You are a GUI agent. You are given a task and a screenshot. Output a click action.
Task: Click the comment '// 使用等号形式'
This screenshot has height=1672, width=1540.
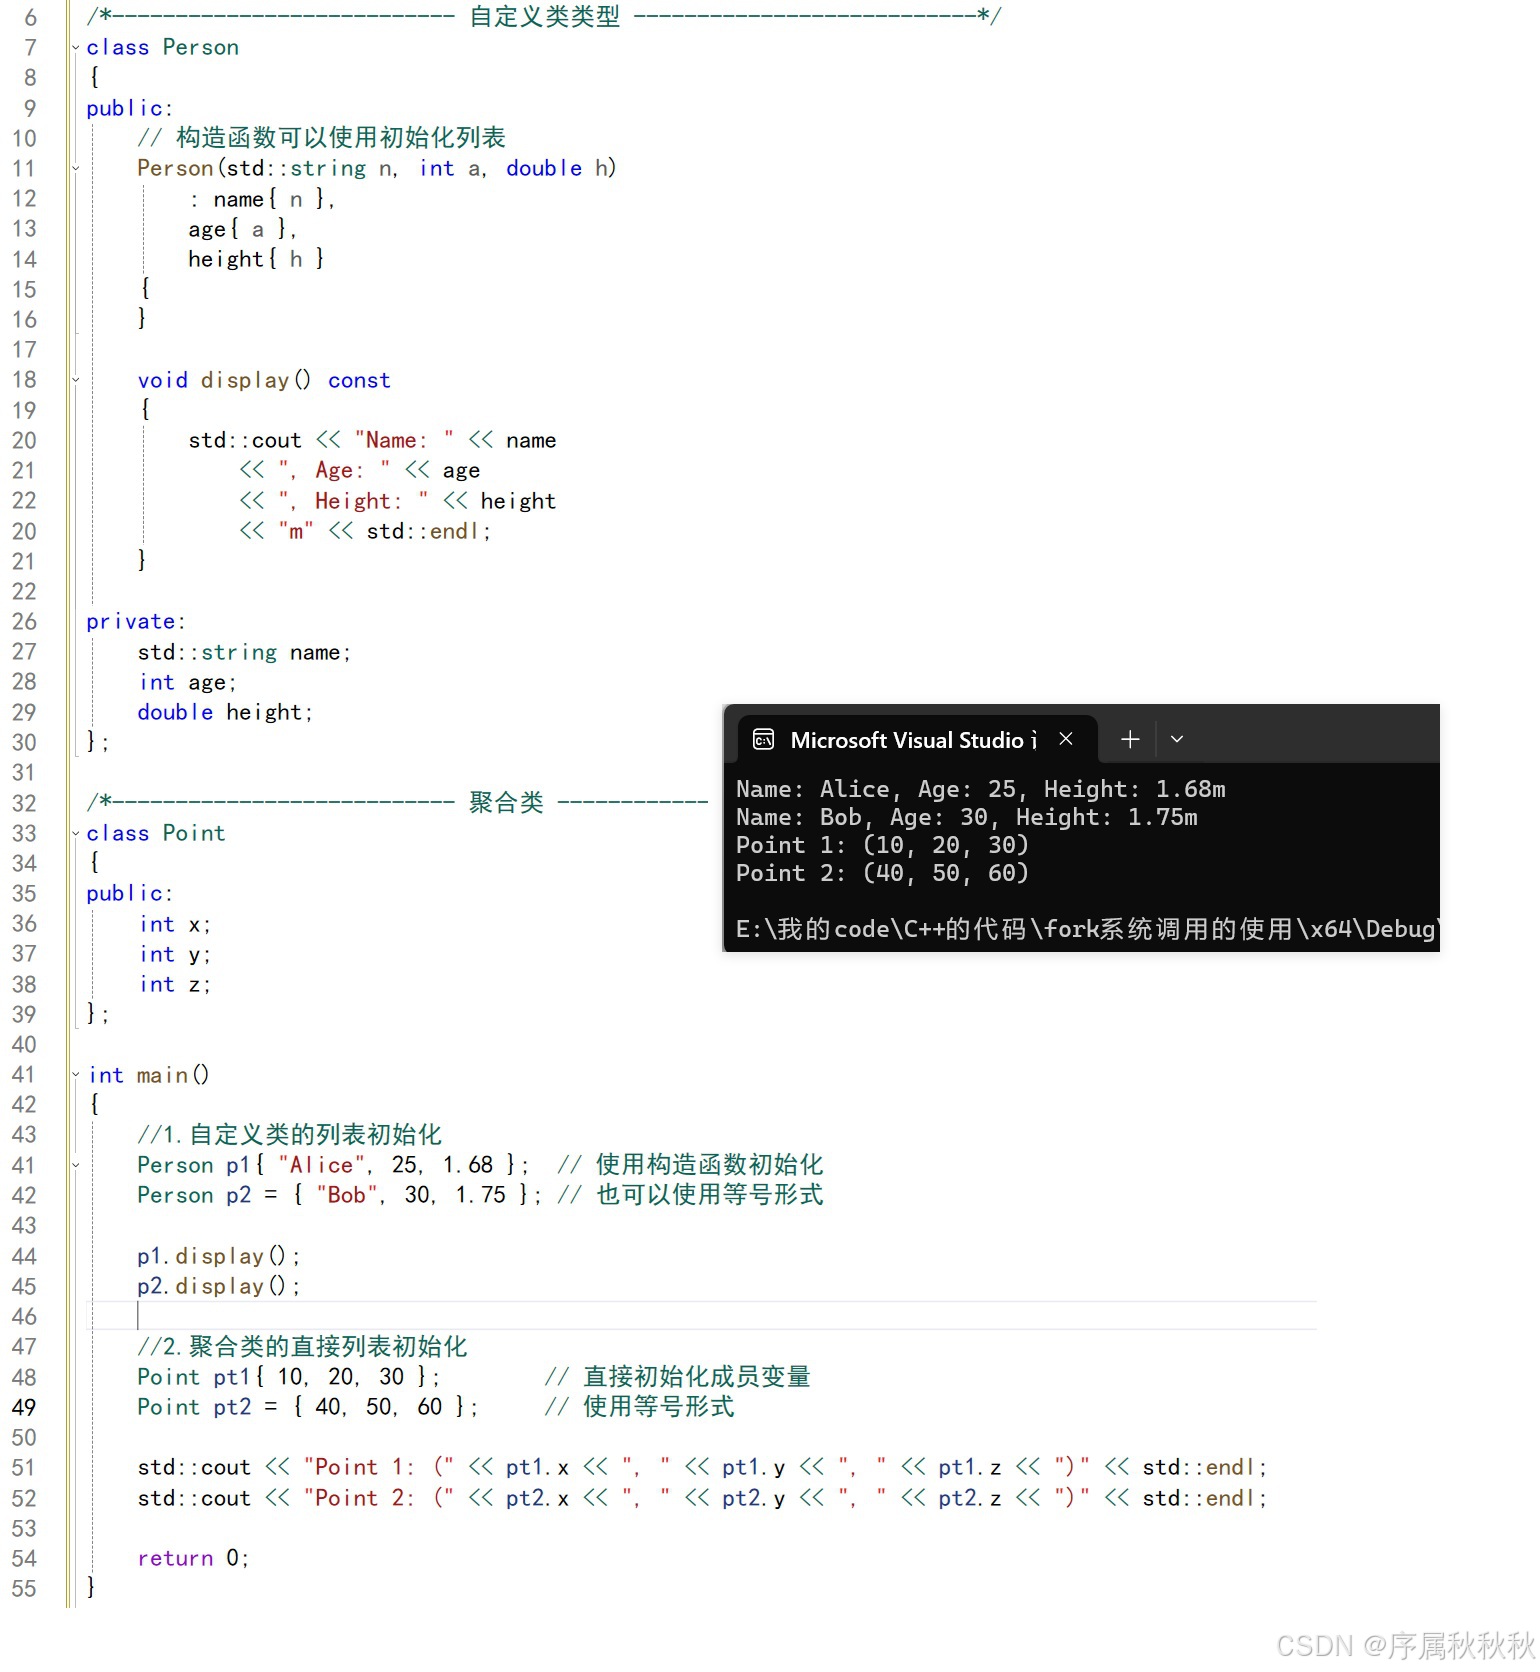[x=640, y=1407]
